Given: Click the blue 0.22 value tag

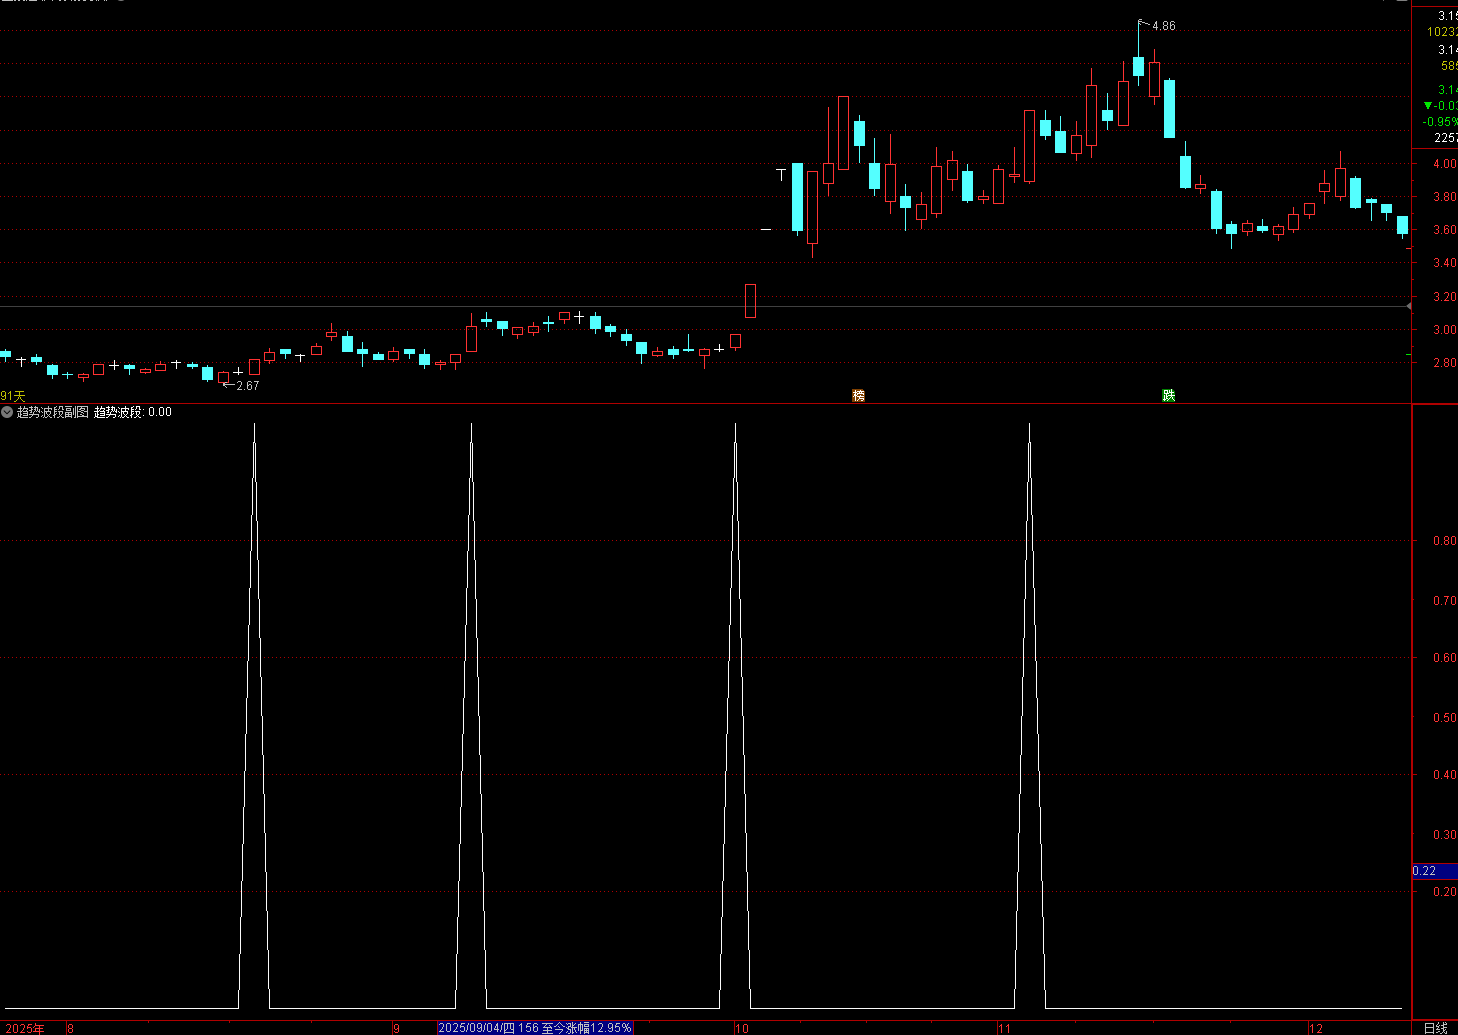Looking at the screenshot, I should (x=1435, y=871).
